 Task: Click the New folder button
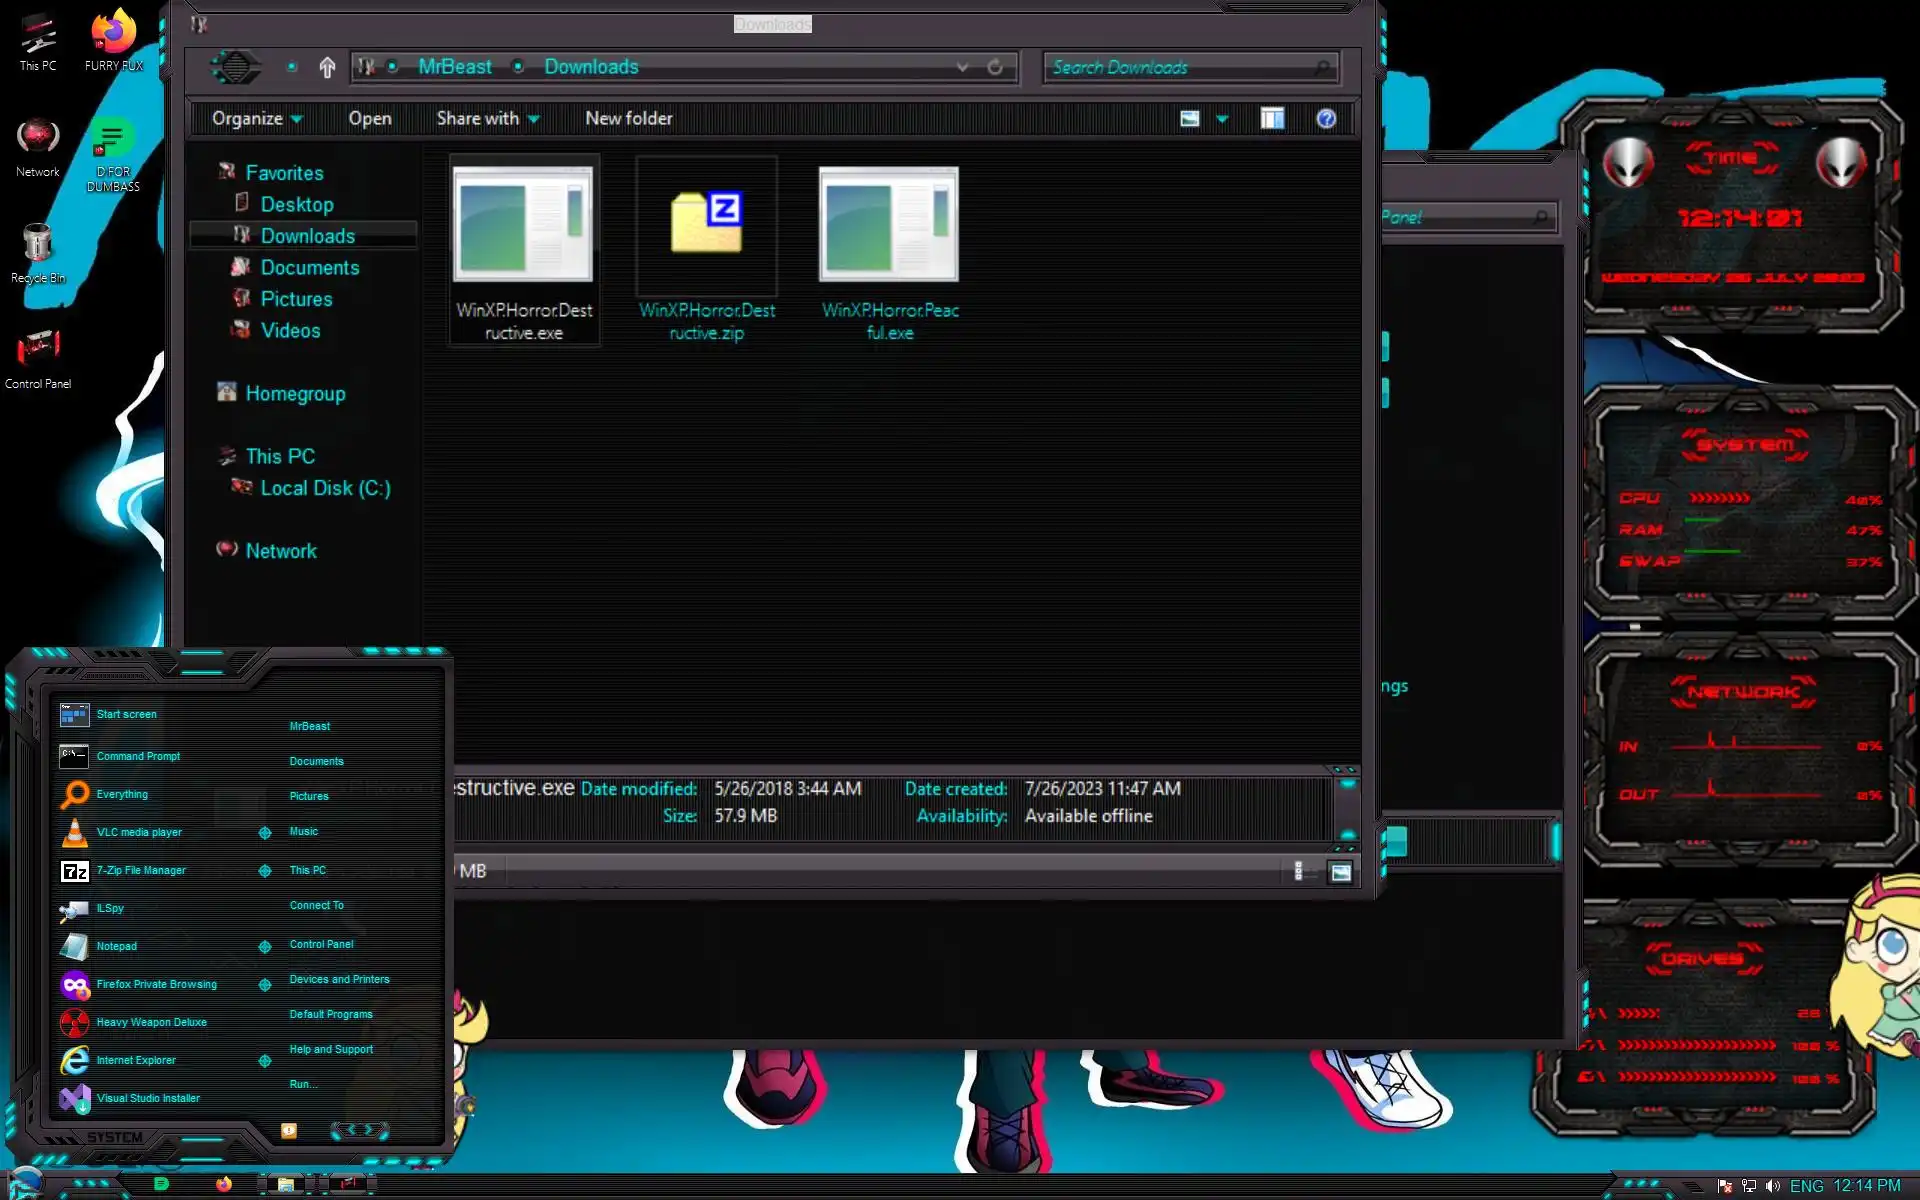point(628,119)
